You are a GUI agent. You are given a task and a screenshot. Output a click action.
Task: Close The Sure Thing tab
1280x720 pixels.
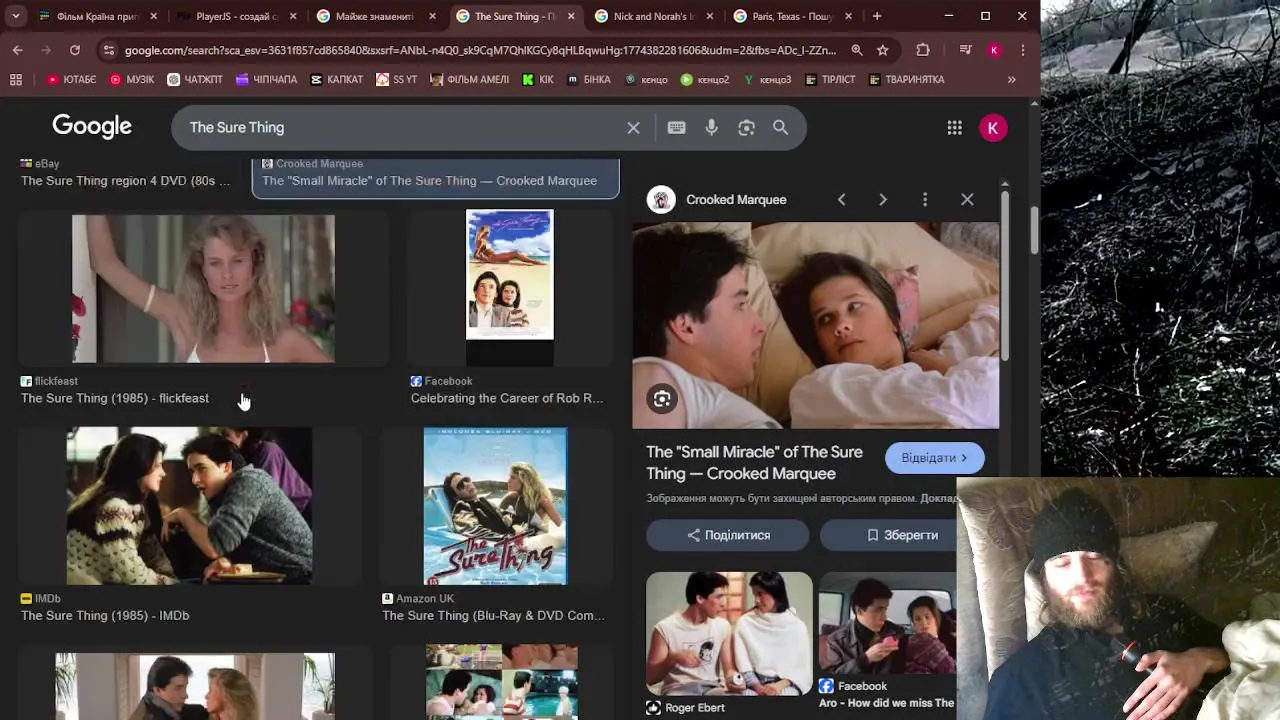coord(570,16)
